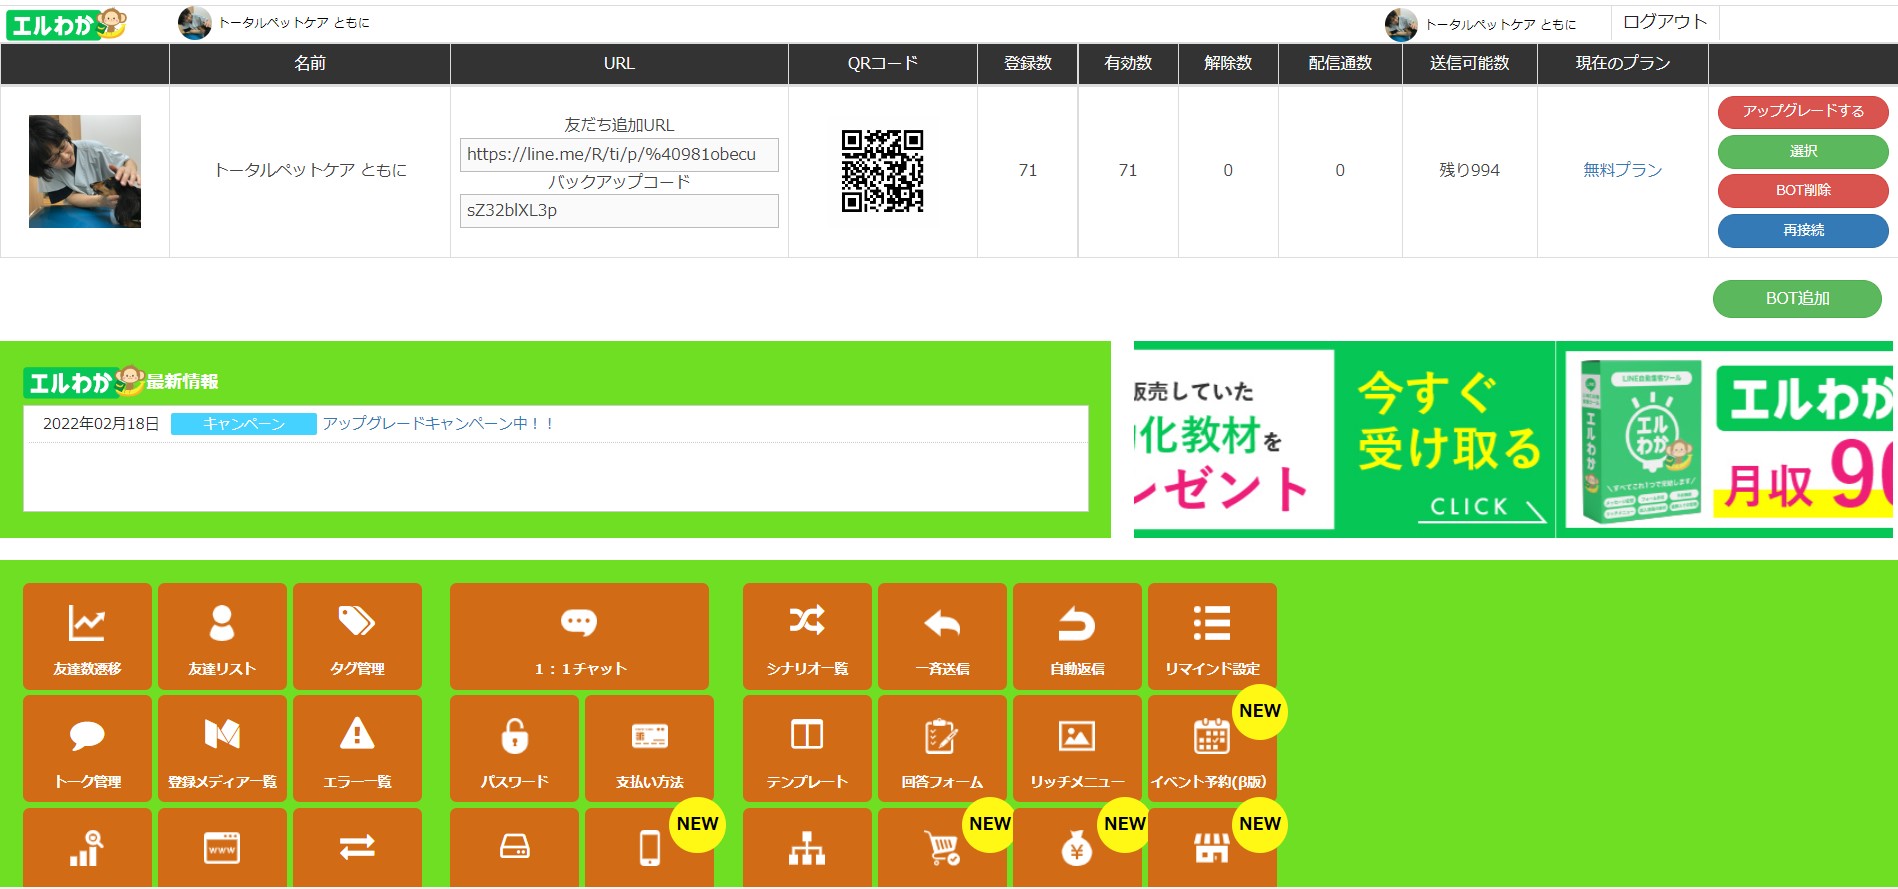Open the テンプレート template tile
1898x889 pixels.
click(807, 748)
